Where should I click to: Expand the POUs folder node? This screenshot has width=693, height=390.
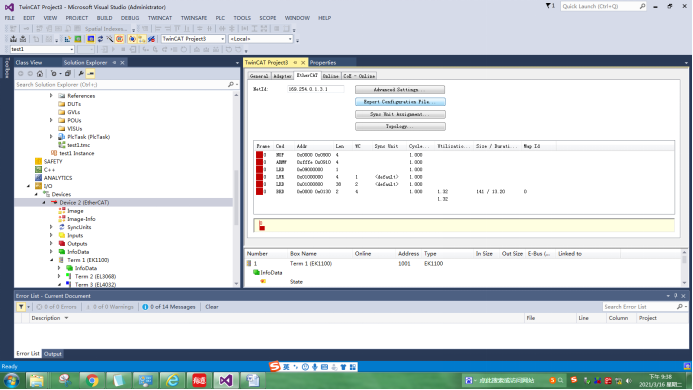[x=51, y=120]
